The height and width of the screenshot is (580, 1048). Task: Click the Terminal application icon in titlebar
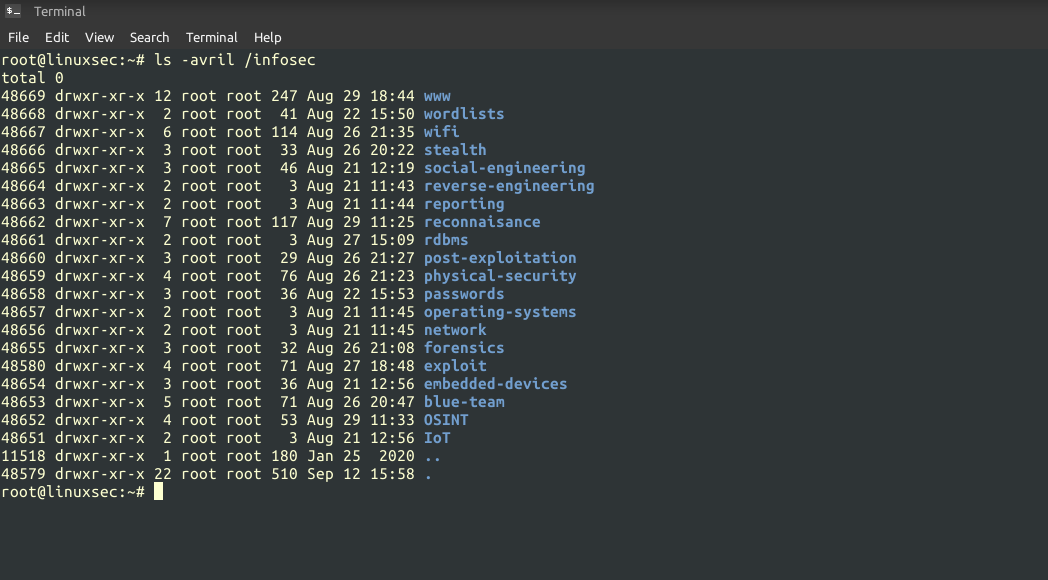[14, 11]
